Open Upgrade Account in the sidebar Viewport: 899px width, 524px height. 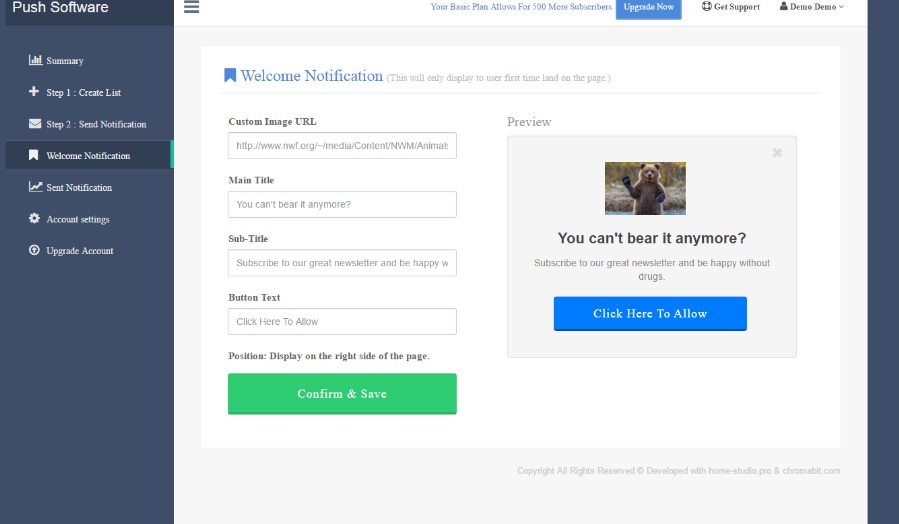tap(80, 251)
